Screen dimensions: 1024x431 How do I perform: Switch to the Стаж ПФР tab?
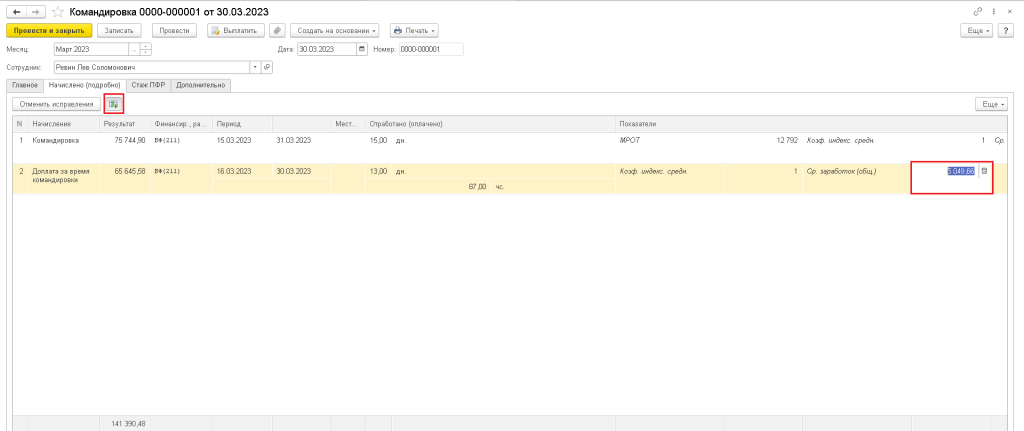point(148,85)
